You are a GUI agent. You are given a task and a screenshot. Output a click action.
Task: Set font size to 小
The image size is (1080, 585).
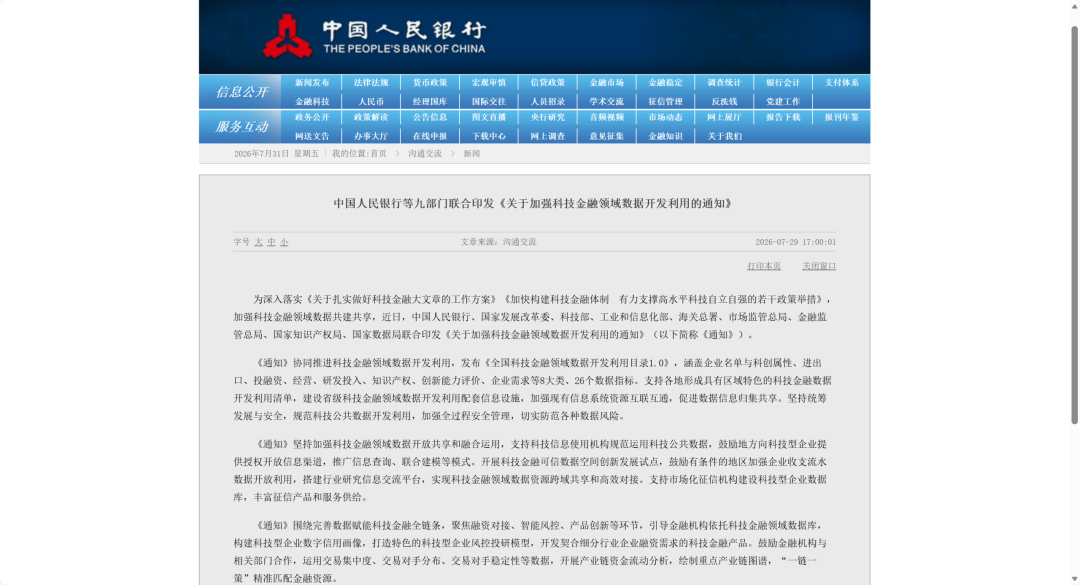pos(284,243)
